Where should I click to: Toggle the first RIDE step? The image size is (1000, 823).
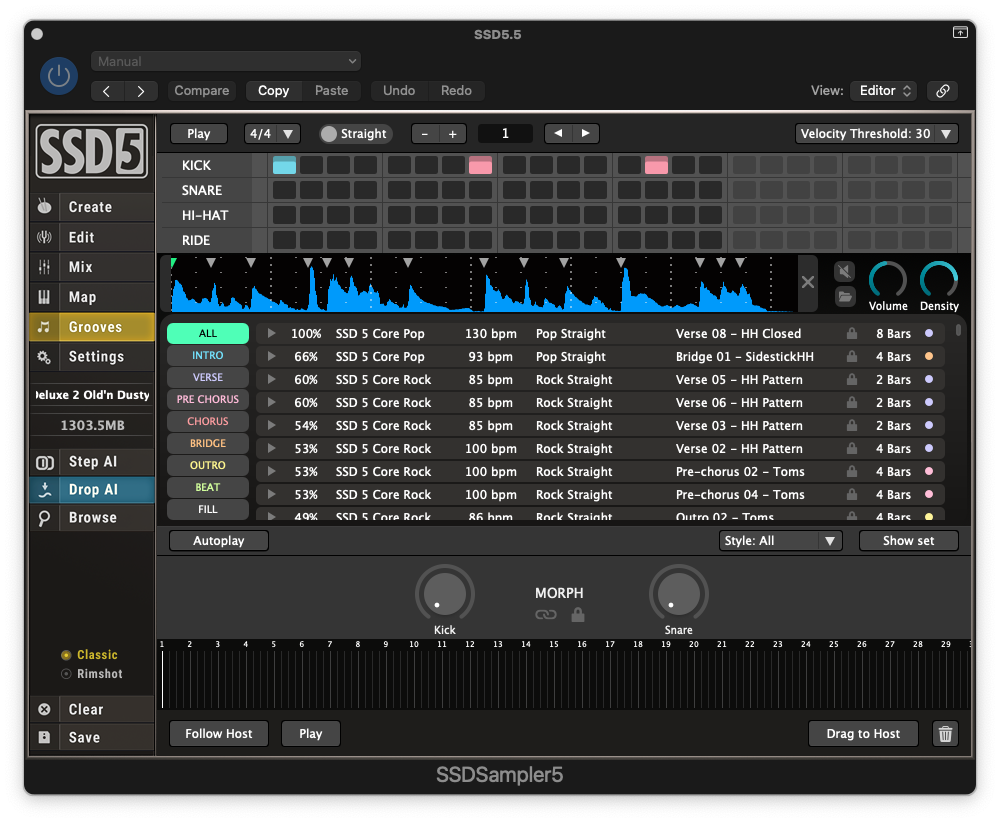pyautogui.click(x=284, y=240)
